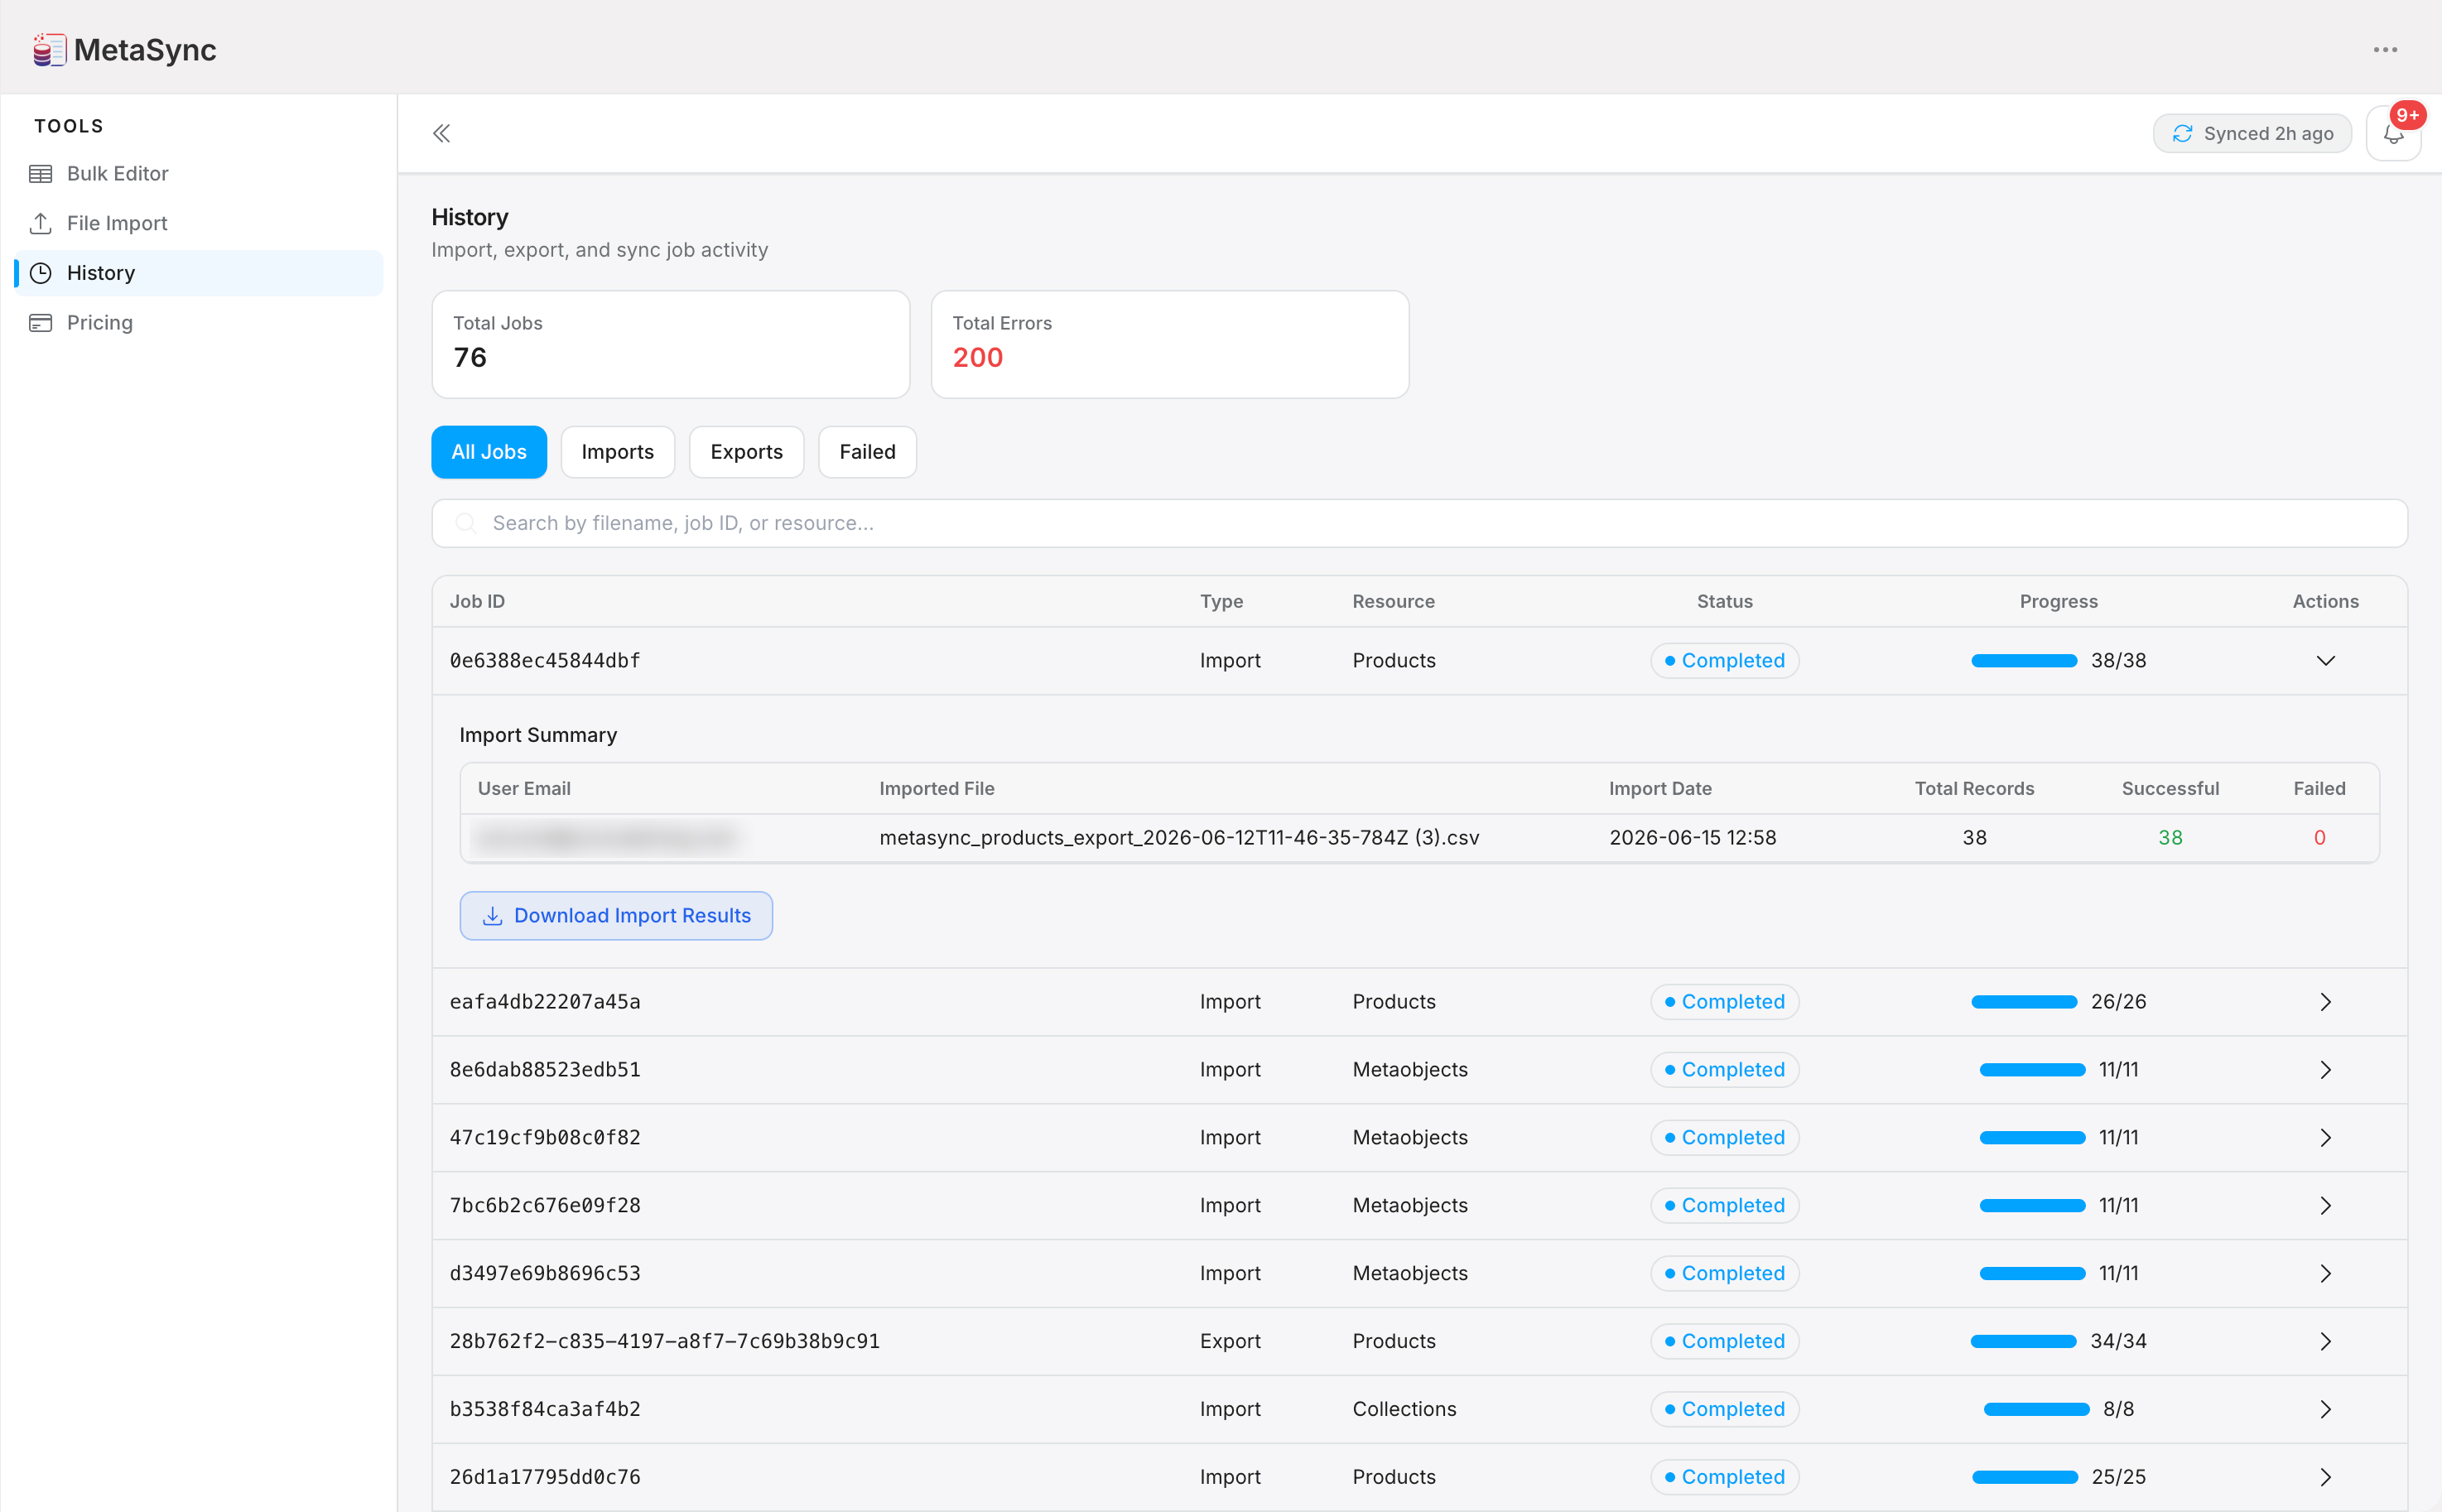Click the import date 2026-06-15 12:58
The width and height of the screenshot is (2442, 1512).
coord(1692,838)
